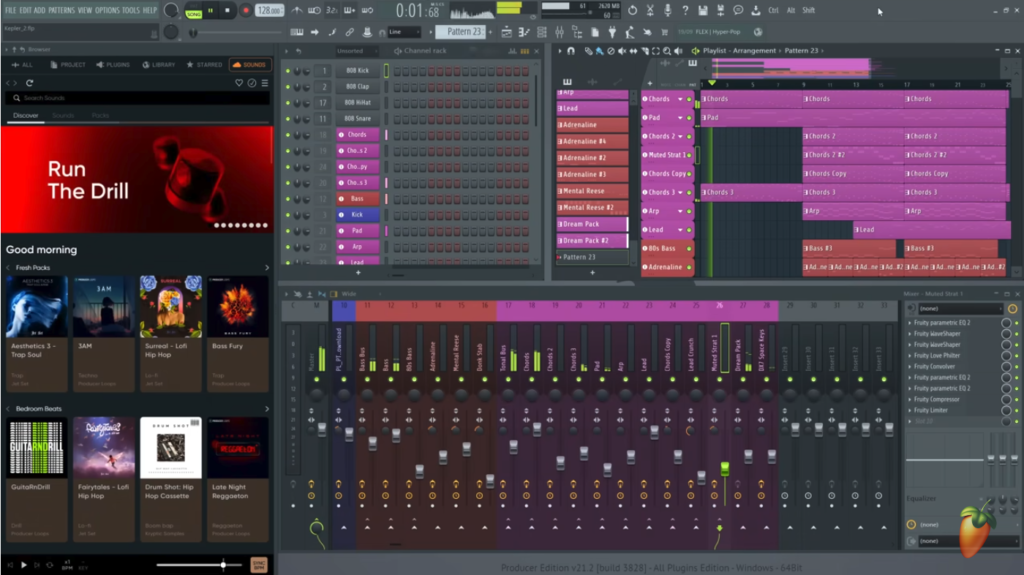1024x575 pixels.
Task: Add a new channel with the plus button
Action: [358, 272]
